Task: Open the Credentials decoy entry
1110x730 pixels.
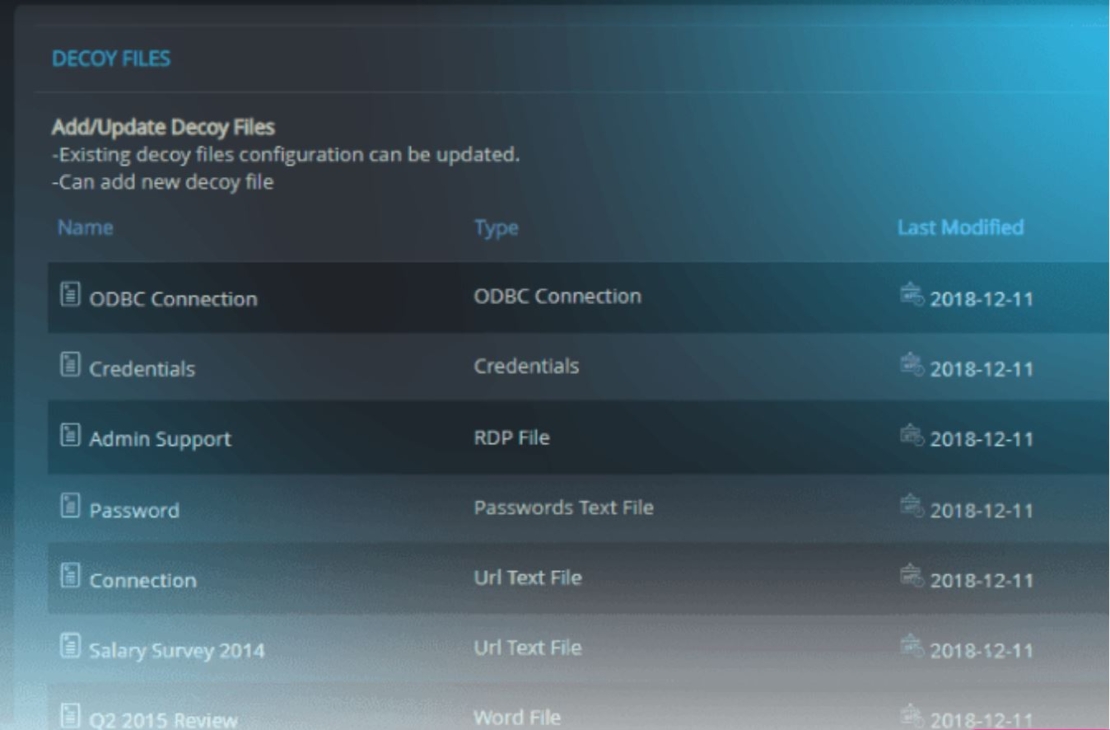Action: point(450,365)
